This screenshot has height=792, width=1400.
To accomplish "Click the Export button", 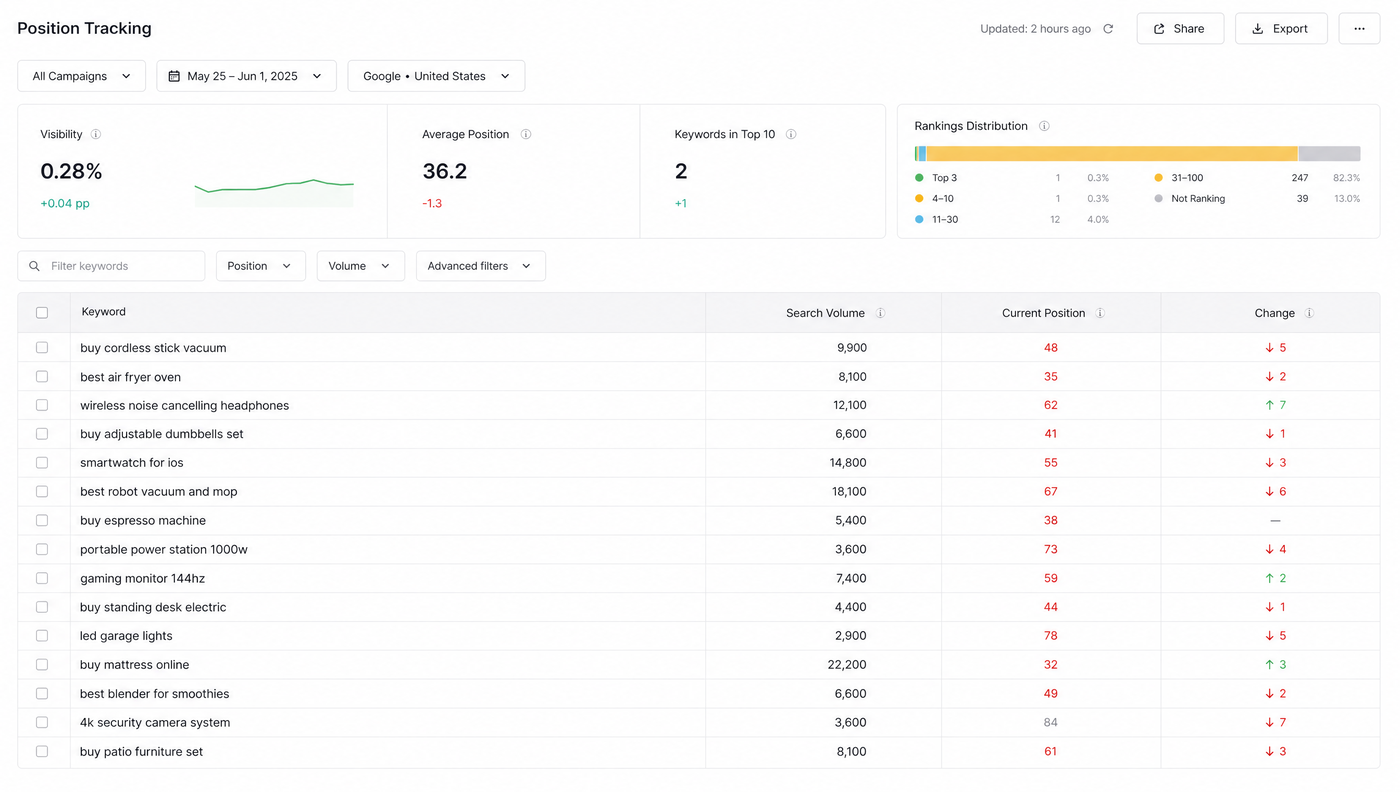I will tap(1281, 29).
